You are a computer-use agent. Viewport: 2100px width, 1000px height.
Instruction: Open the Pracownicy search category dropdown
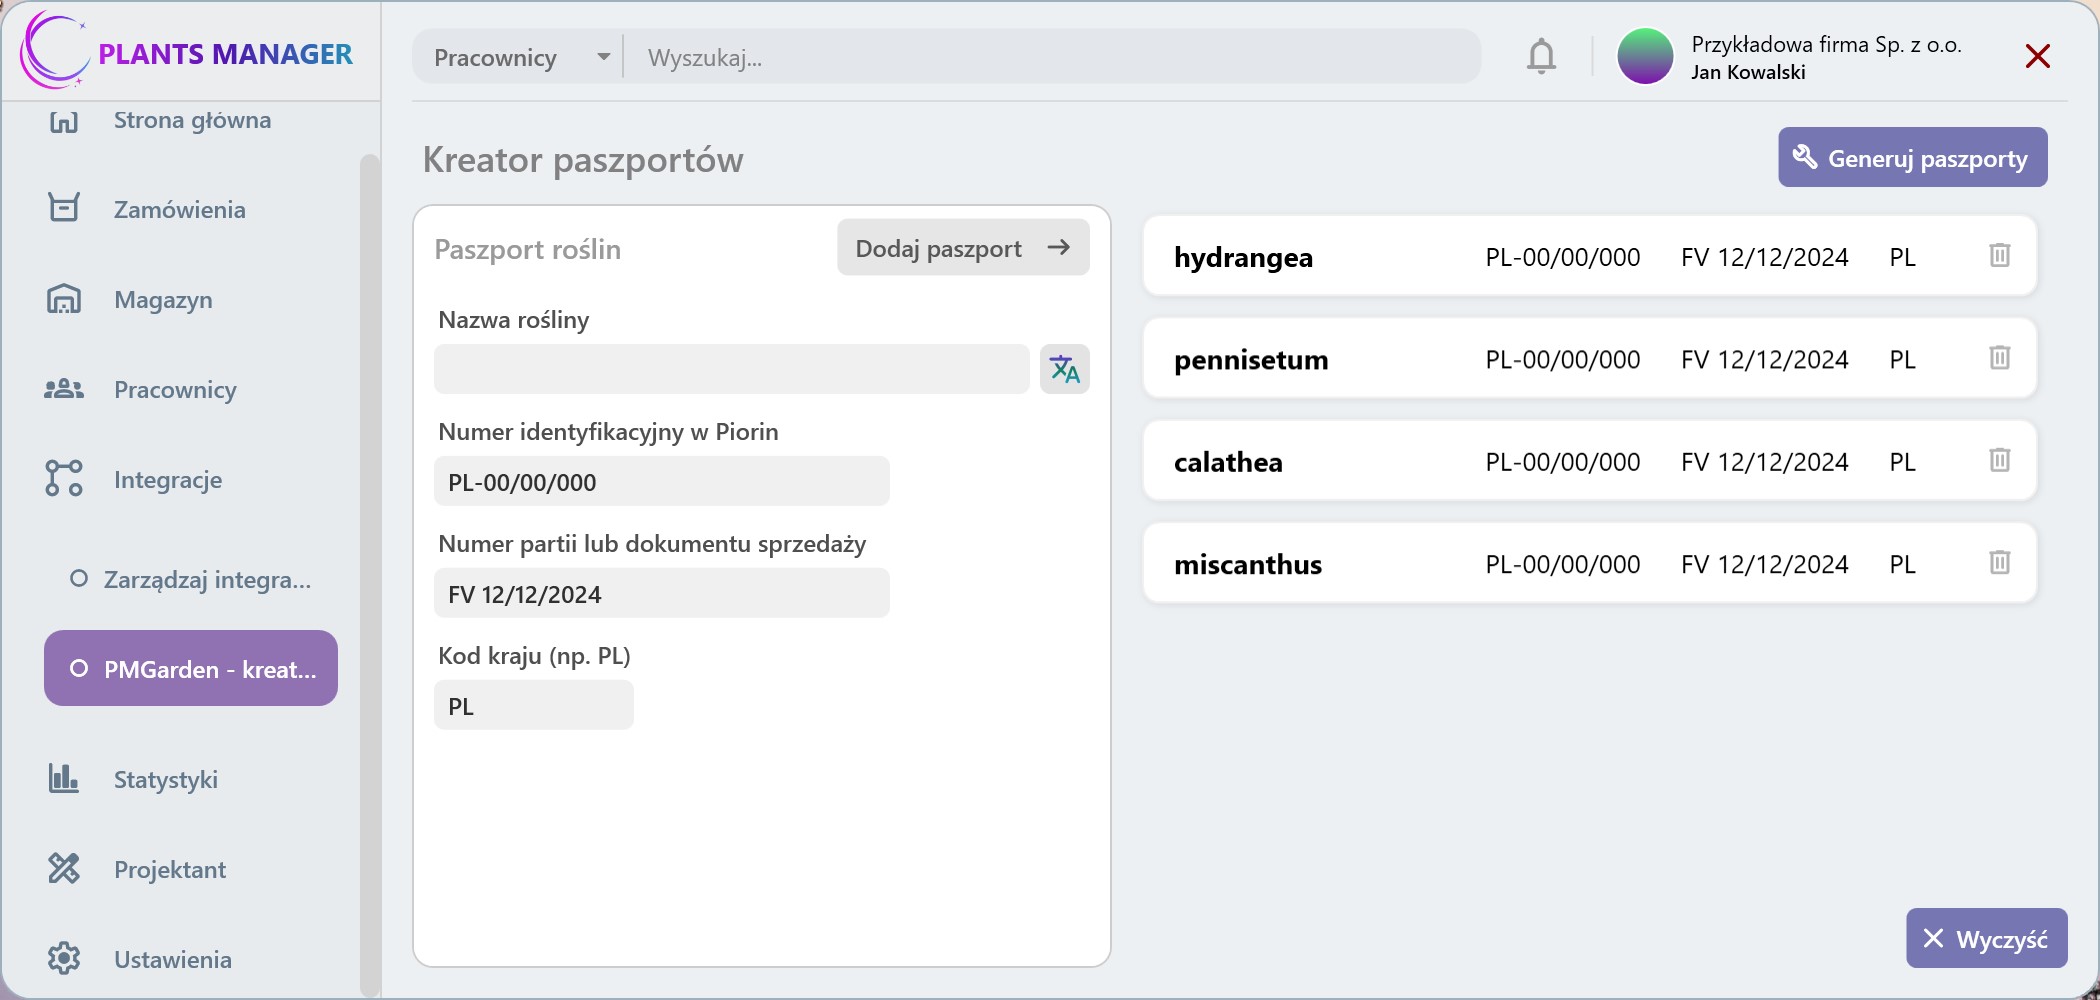(x=520, y=57)
